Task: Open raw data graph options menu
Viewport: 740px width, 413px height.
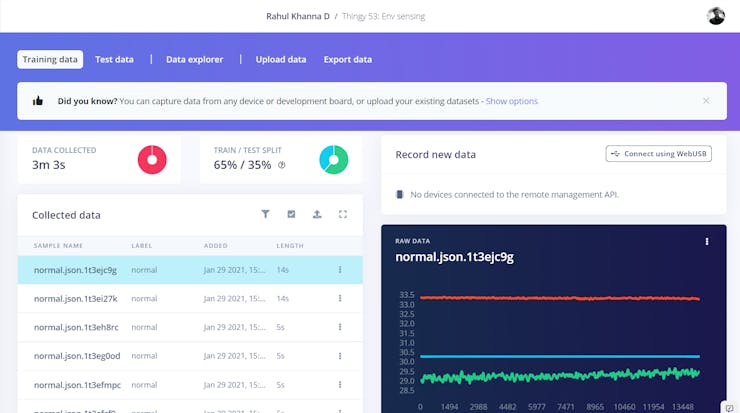Action: (x=706, y=242)
